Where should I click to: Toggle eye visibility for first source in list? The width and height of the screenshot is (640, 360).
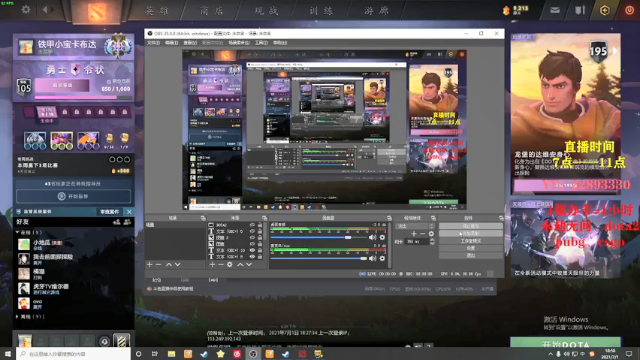(x=252, y=225)
